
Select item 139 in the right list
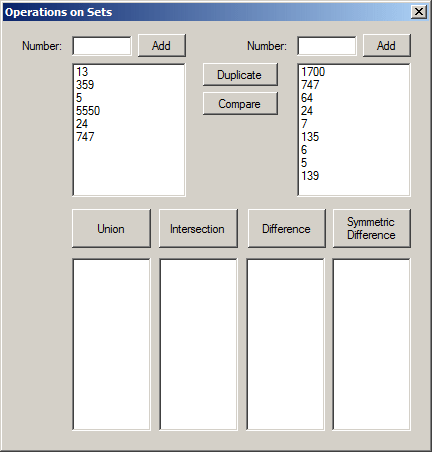click(x=310, y=176)
